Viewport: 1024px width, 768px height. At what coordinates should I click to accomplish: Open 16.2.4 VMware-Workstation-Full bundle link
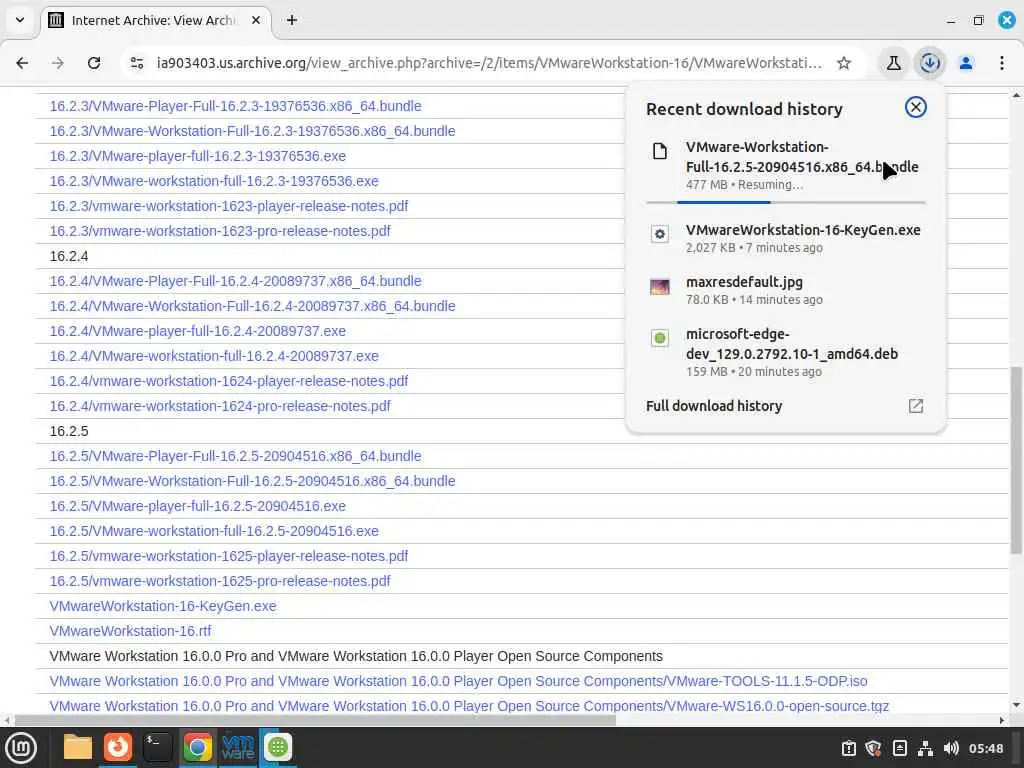[x=252, y=306]
